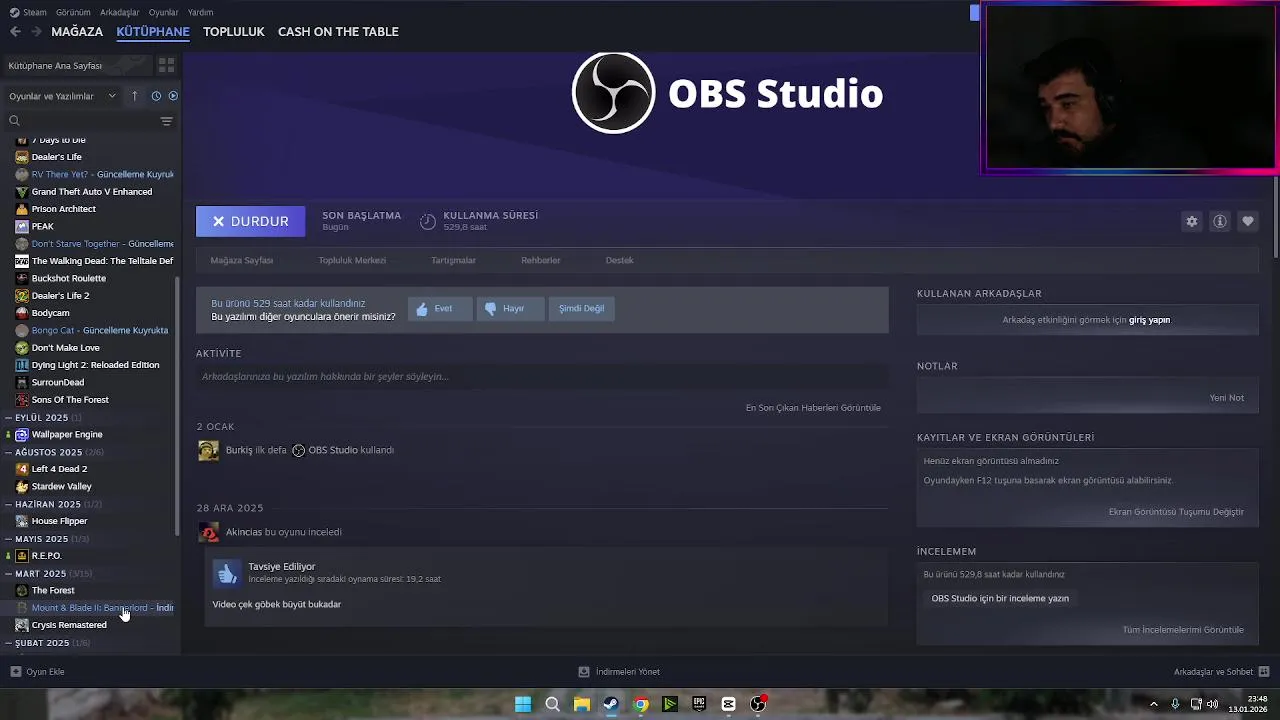
Task: Open Google Chrome from taskbar
Action: (x=640, y=704)
